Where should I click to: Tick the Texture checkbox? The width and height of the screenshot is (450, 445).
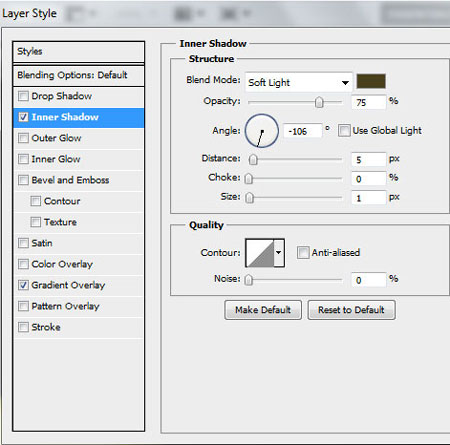pos(35,222)
